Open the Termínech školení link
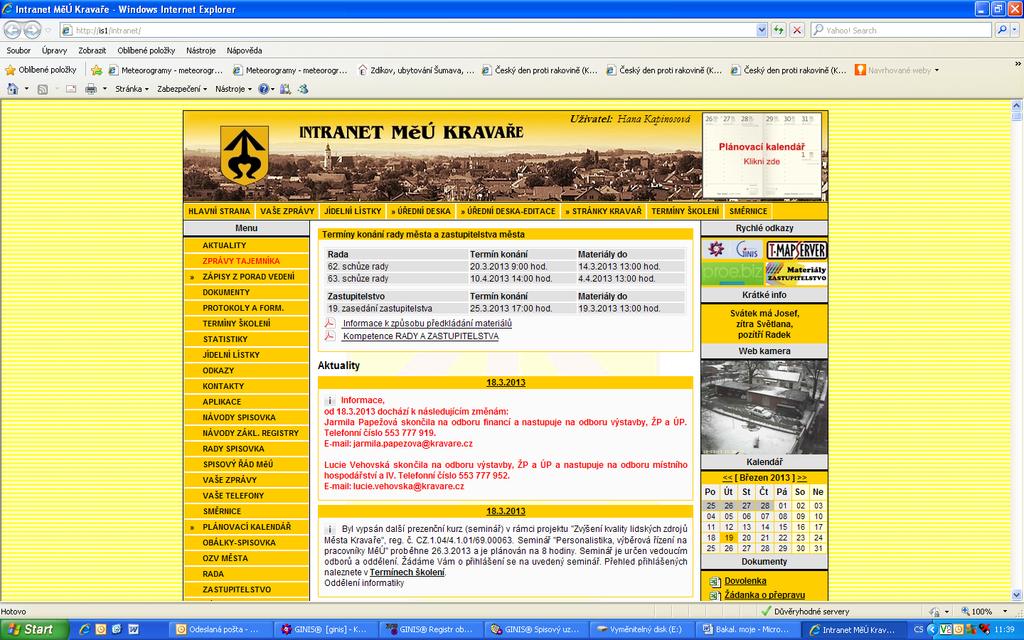 pyautogui.click(x=407, y=572)
